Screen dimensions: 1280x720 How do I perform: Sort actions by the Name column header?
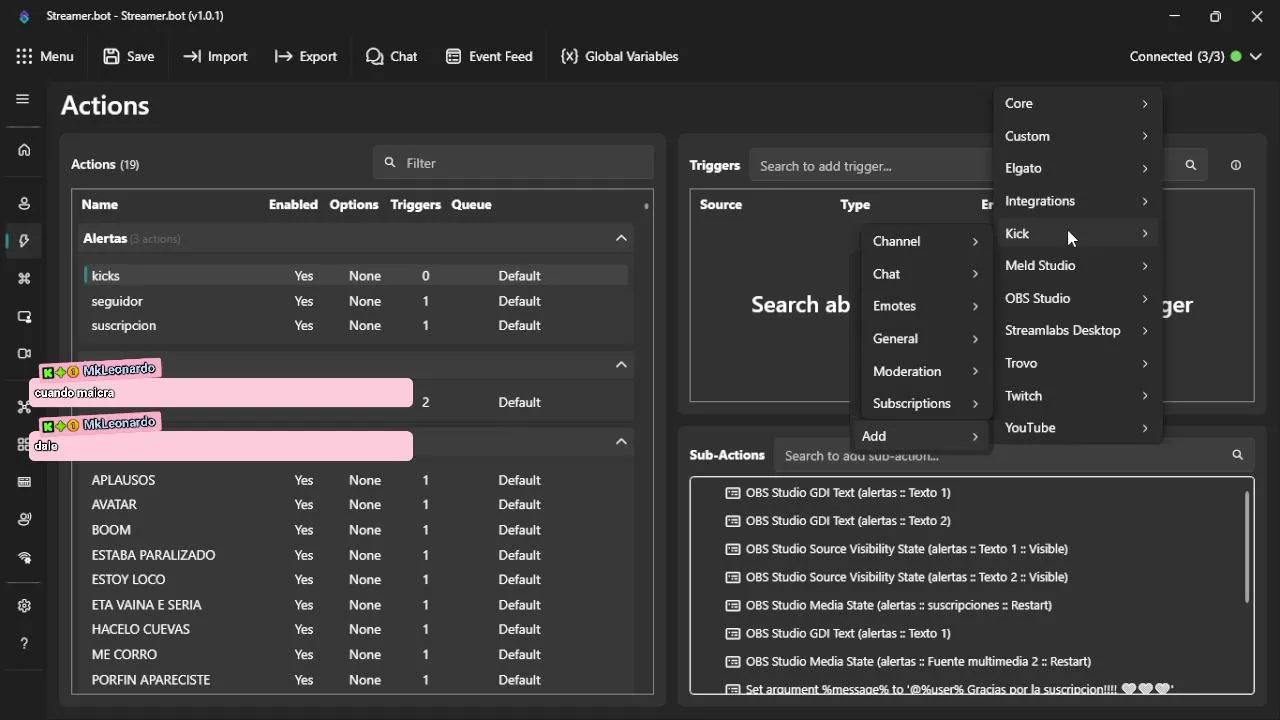(100, 205)
